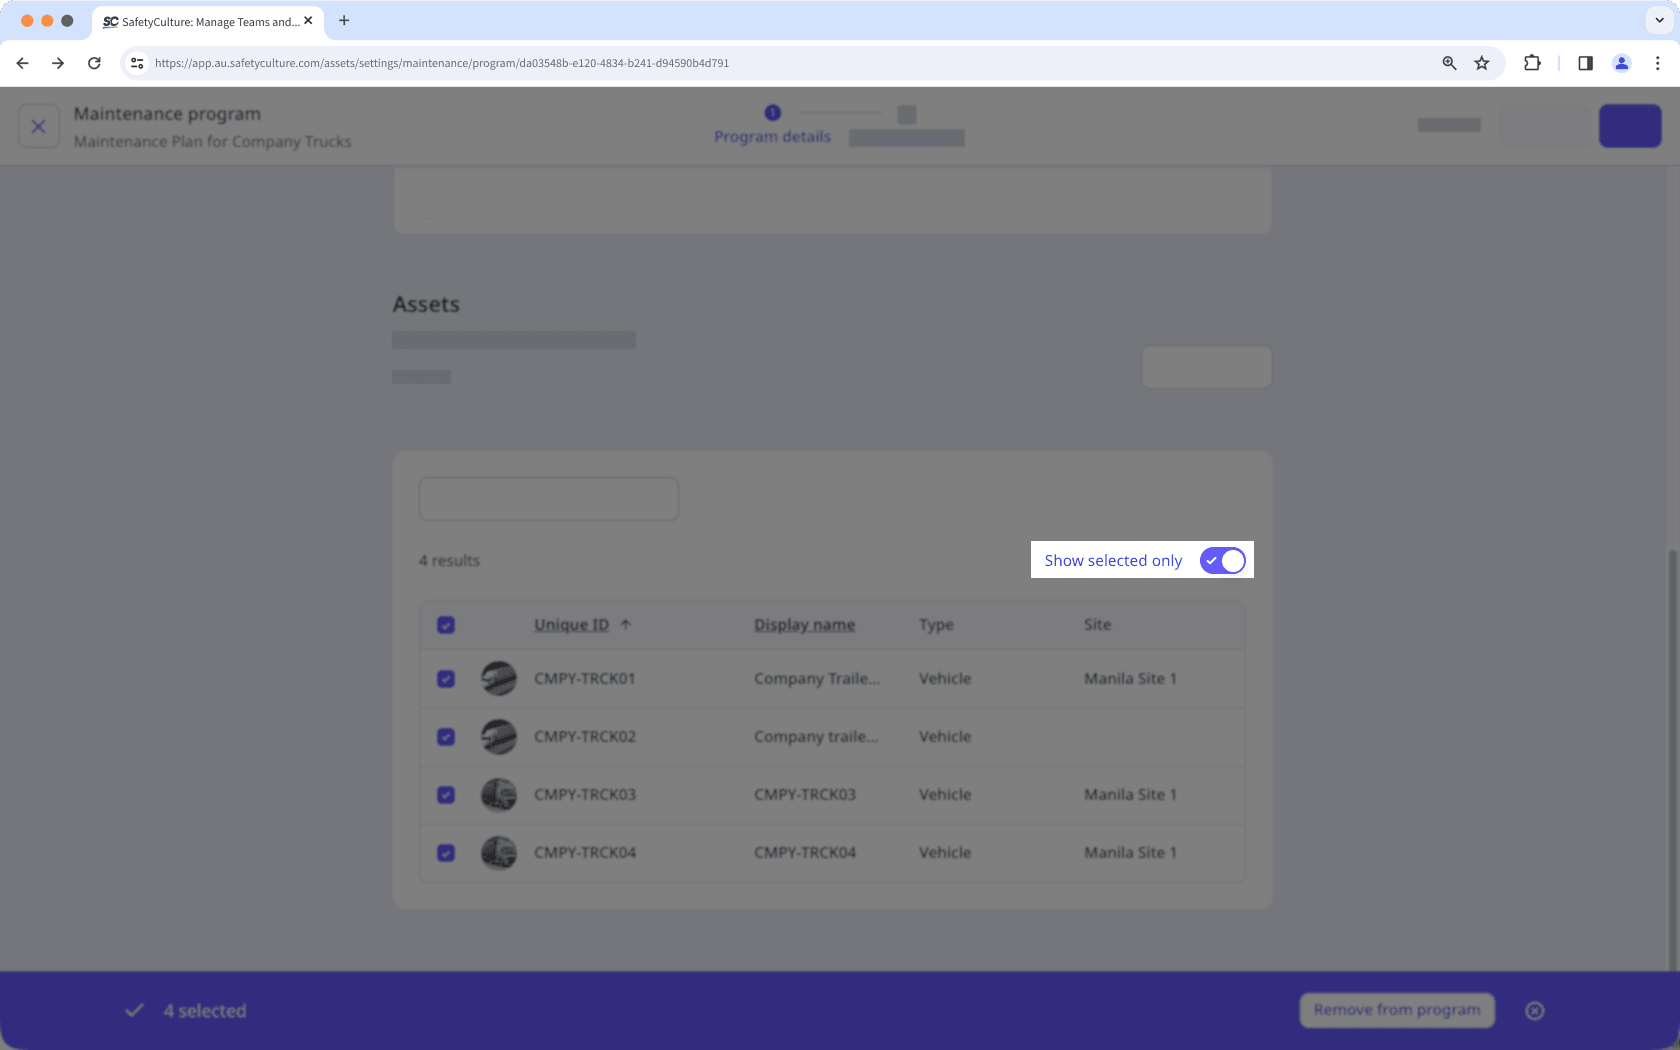This screenshot has width=1680, height=1050.
Task: Open the browser Extensions puzzle icon
Action: [x=1532, y=63]
